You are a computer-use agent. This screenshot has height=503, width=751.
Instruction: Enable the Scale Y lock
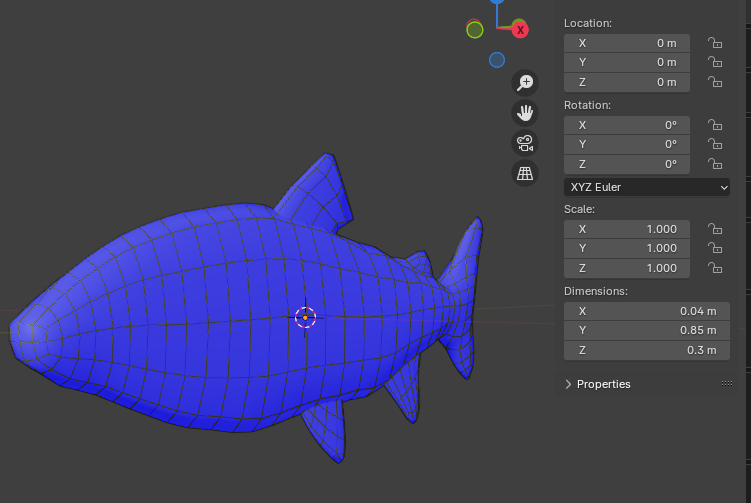(x=715, y=248)
